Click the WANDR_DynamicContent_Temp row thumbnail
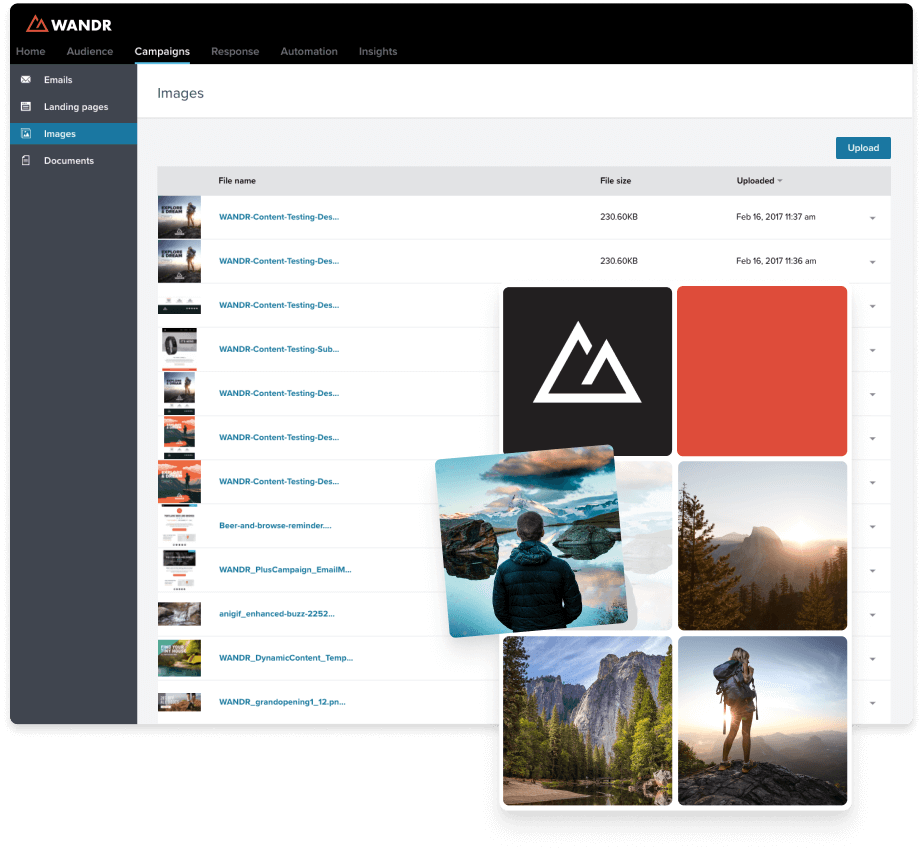The width and height of the screenshot is (923, 853). pyautogui.click(x=179, y=658)
